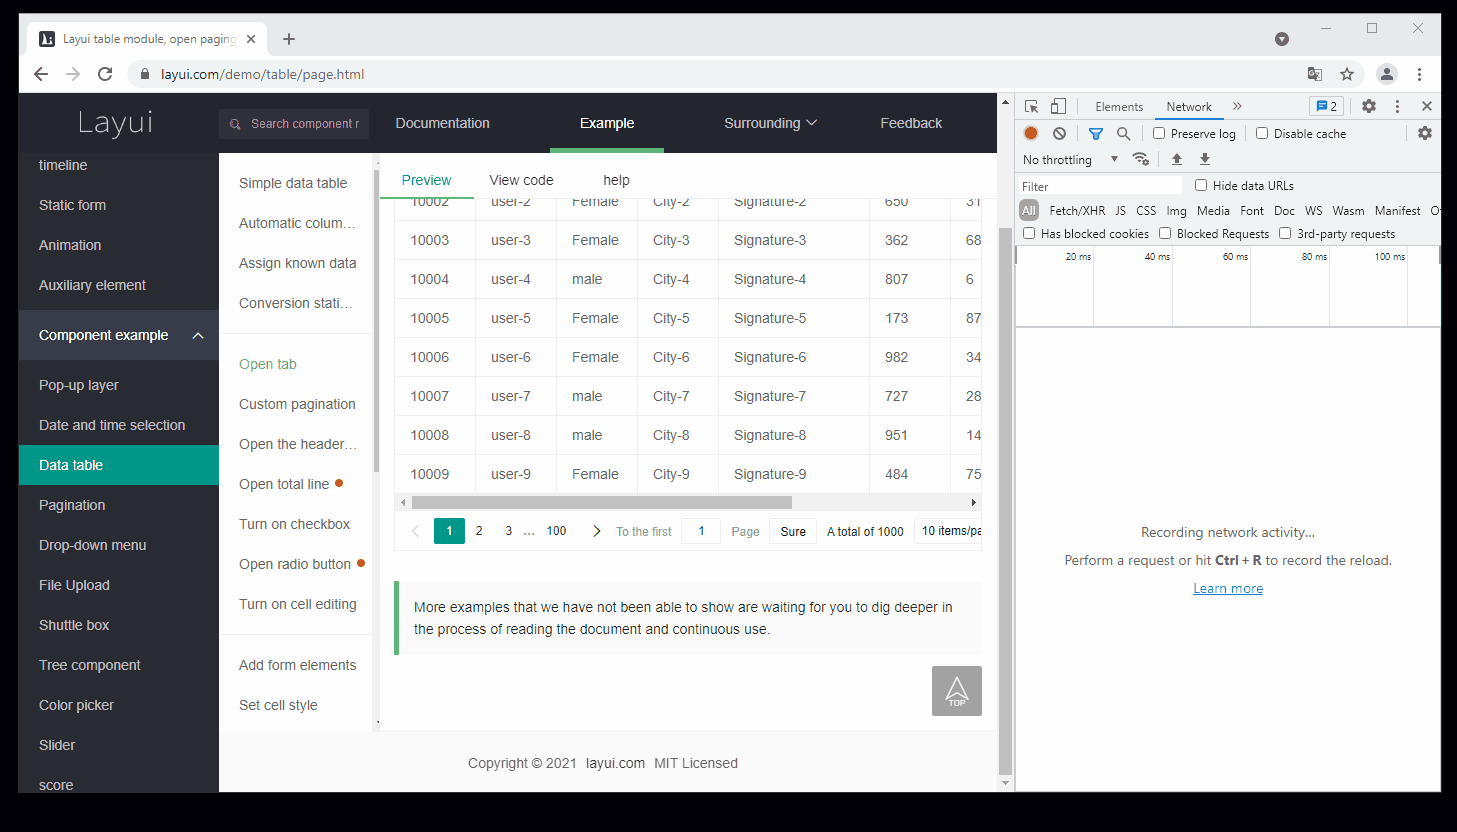Toggle the network filter funnel icon
This screenshot has height=832, width=1457.
pyautogui.click(x=1096, y=133)
